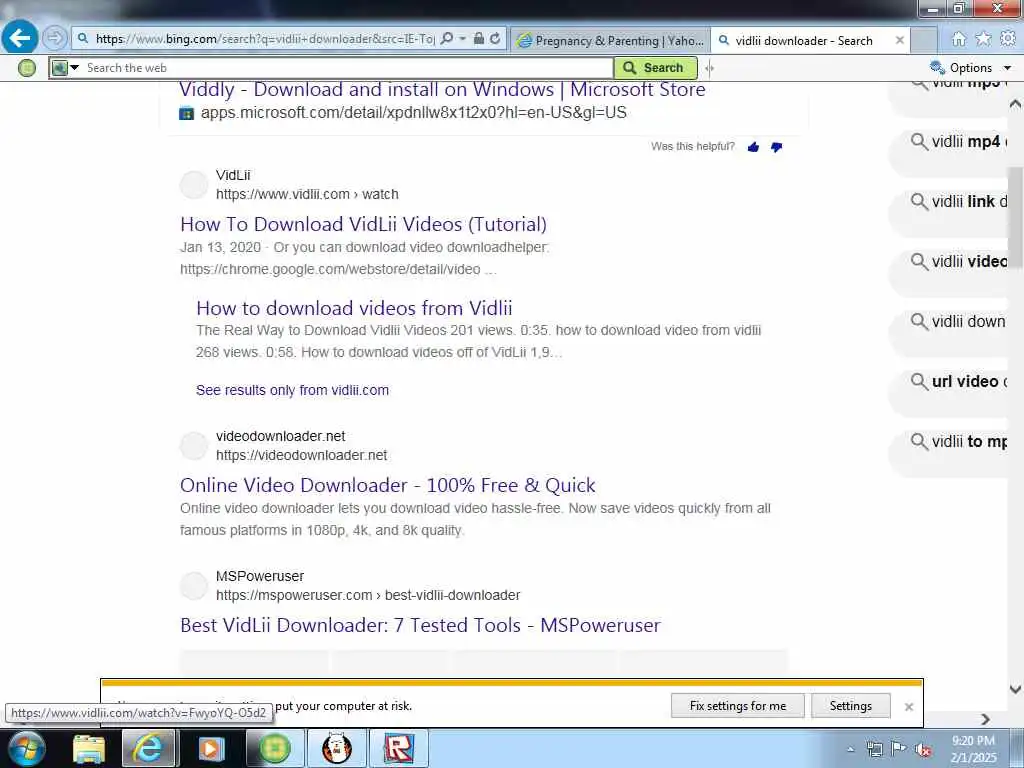
Task: Click https://www.vidlii.com › watch URL text
Action: (x=307, y=195)
